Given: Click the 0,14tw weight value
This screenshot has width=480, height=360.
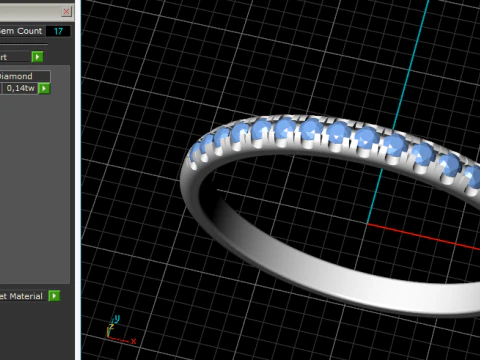Looking at the screenshot, I should (x=20, y=88).
